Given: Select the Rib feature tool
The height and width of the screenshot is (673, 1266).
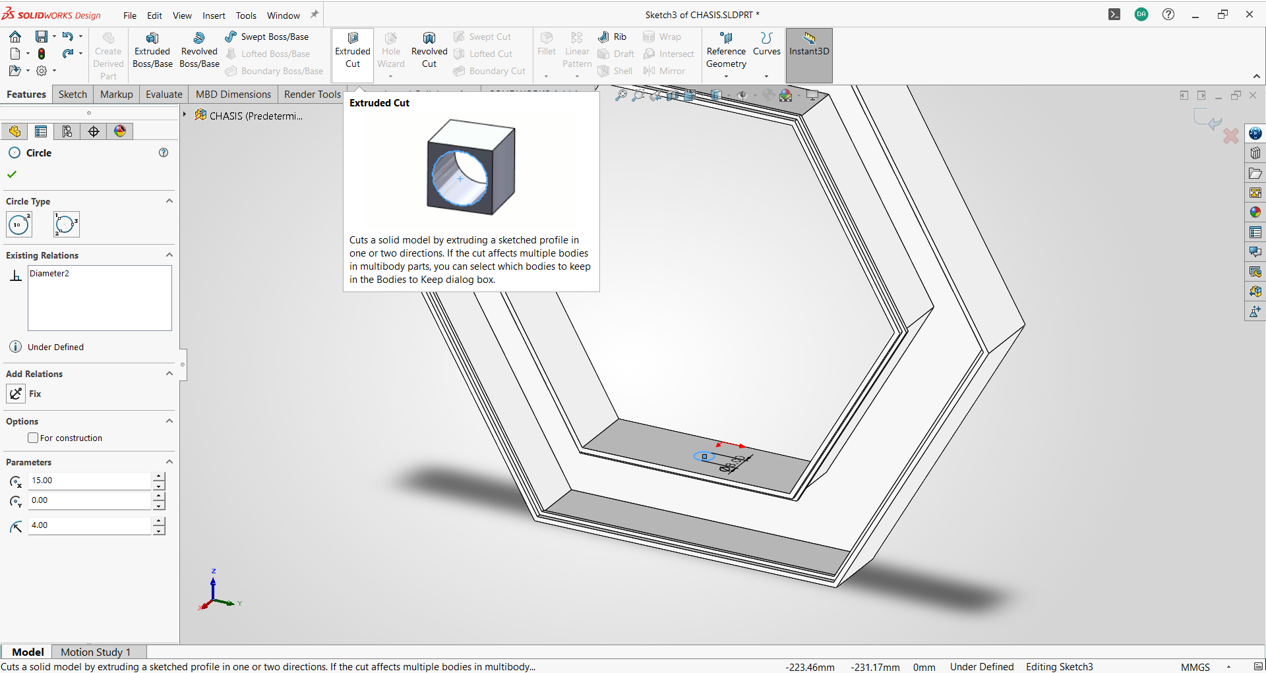Looking at the screenshot, I should point(611,36).
